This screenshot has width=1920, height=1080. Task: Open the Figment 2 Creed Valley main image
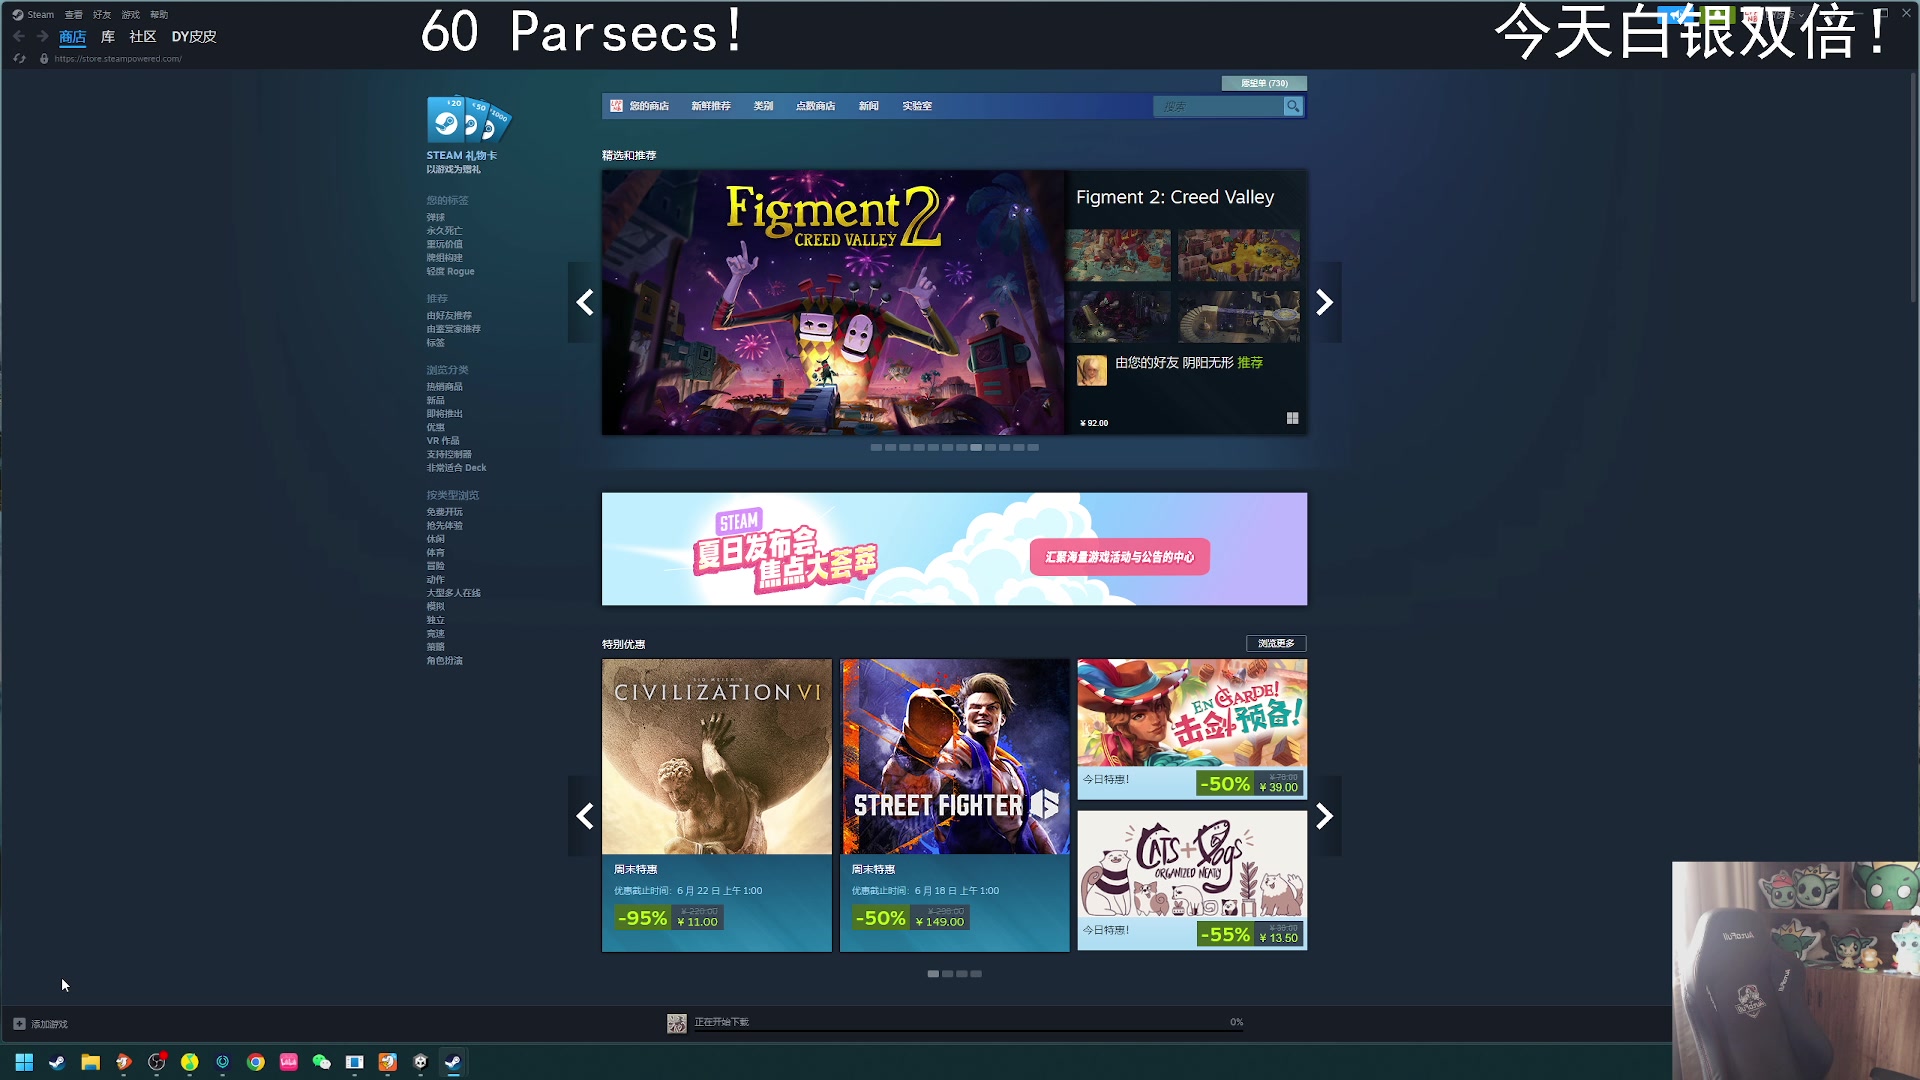click(834, 302)
